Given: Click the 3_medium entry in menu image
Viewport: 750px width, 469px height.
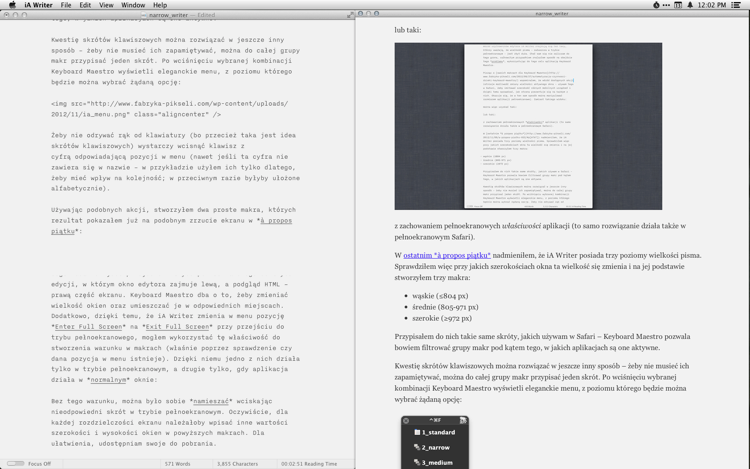Looking at the screenshot, I should [437, 462].
